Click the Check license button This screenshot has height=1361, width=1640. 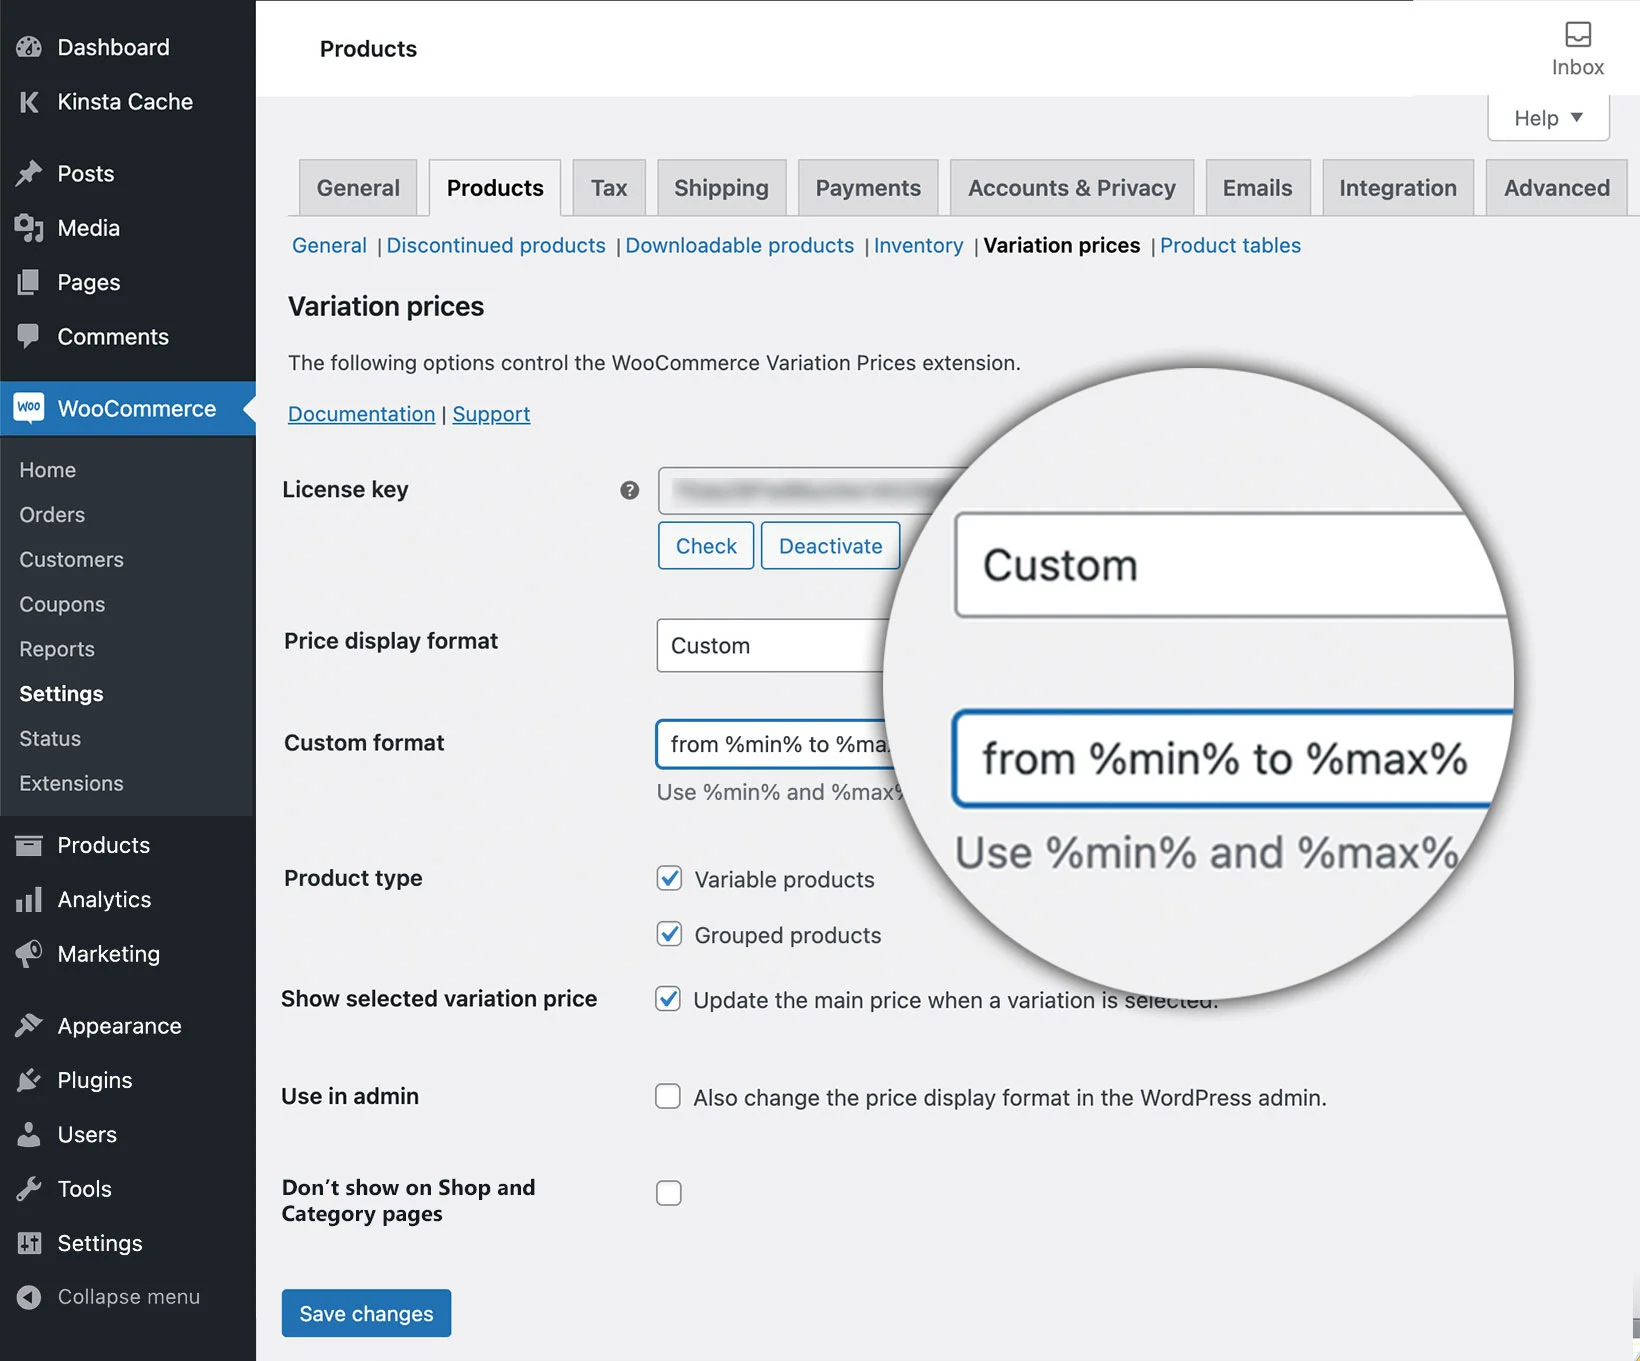click(x=706, y=546)
